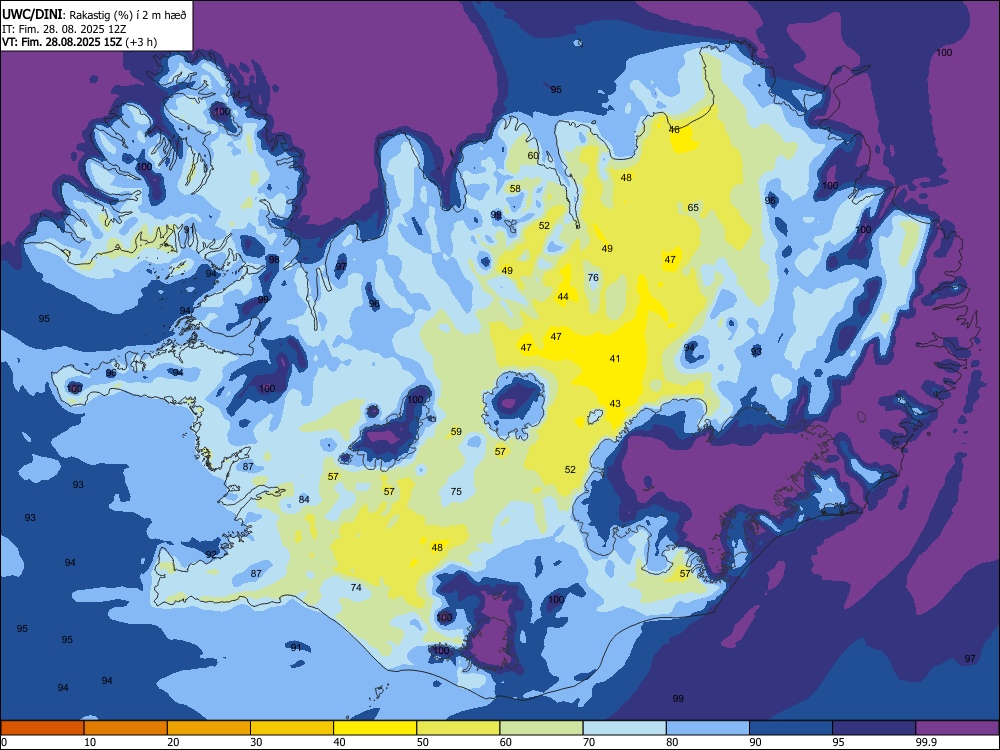Click the 'Rakastig (%) í 2 m hæð' label
The image size is (1000, 750).
(128, 15)
